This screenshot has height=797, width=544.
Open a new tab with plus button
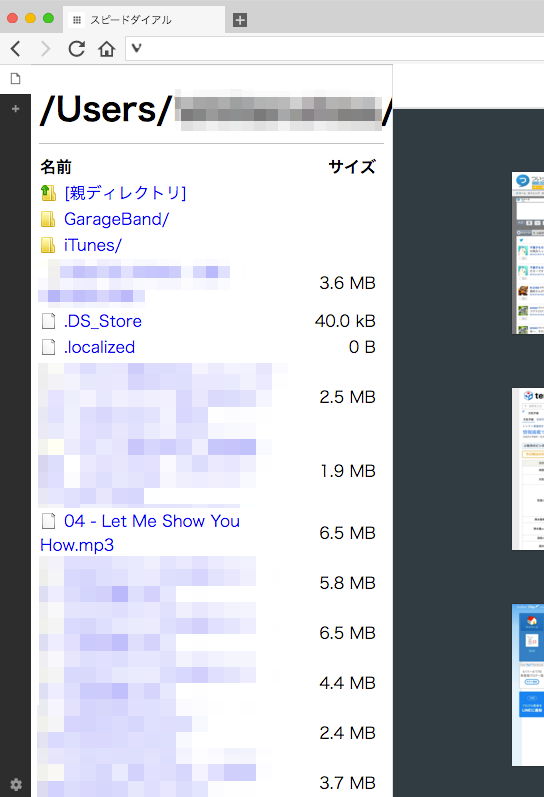coord(240,20)
